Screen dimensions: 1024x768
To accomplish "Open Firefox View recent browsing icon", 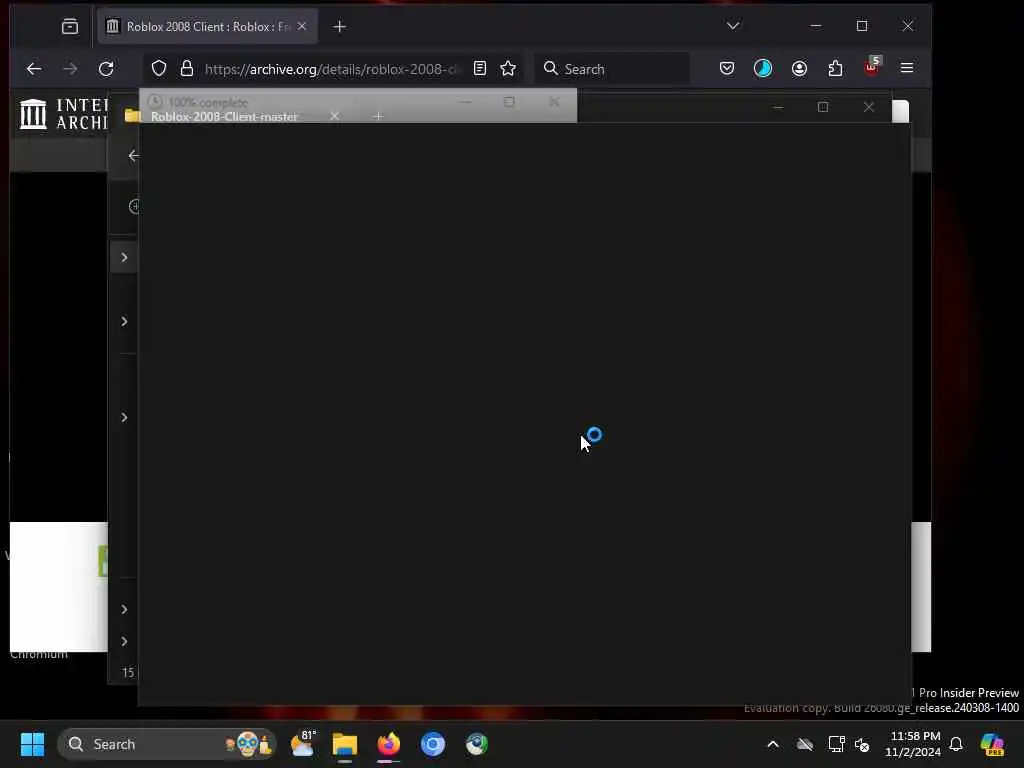I will (70, 26).
